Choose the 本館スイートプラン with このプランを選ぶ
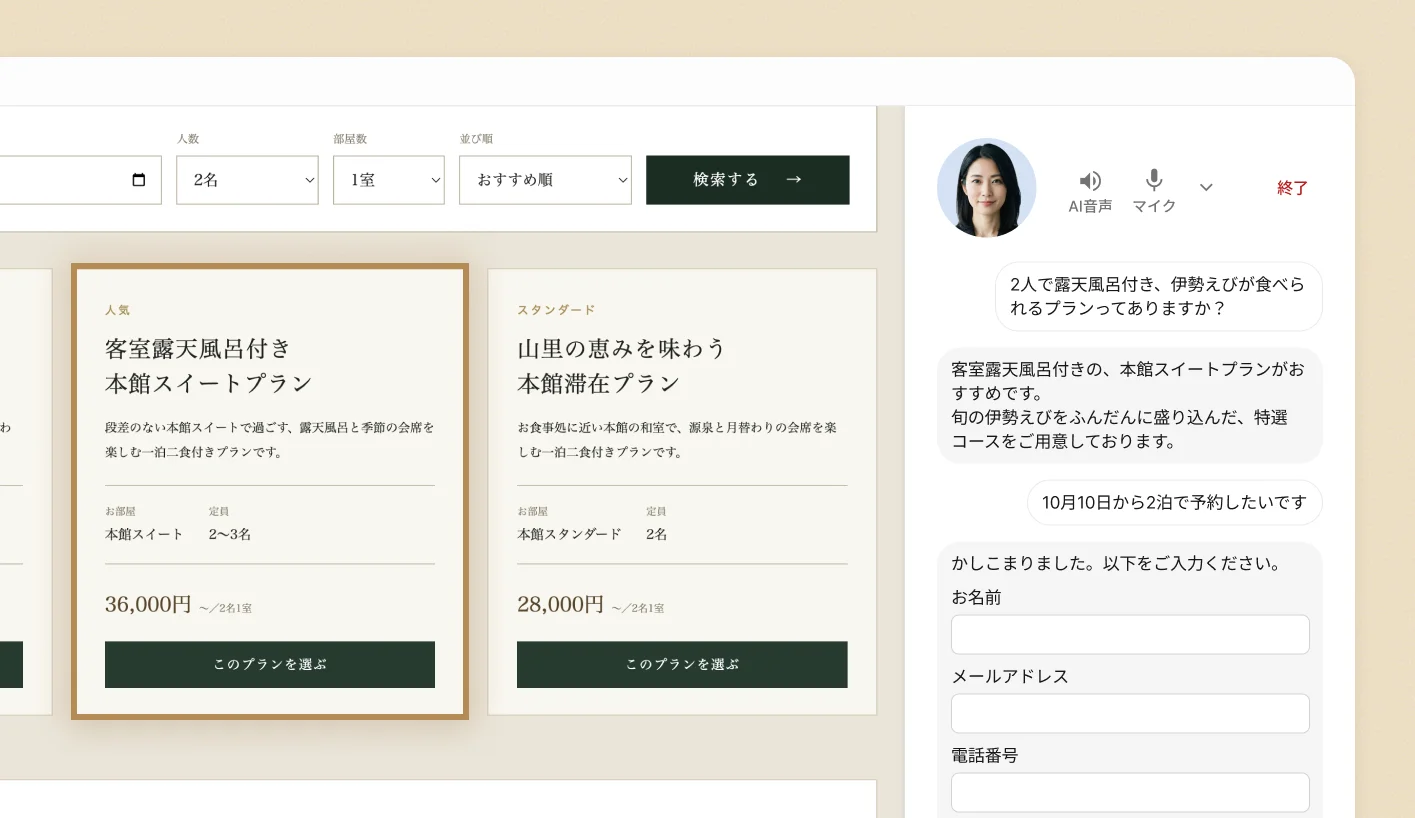Image resolution: width=1415 pixels, height=818 pixels. 270,664
